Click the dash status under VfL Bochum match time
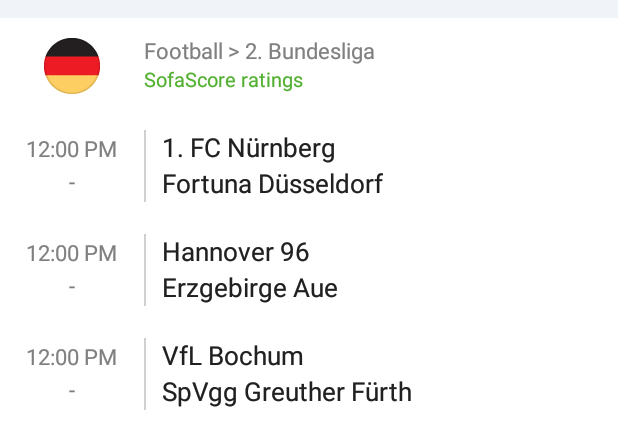The width and height of the screenshot is (618, 441). click(x=72, y=391)
